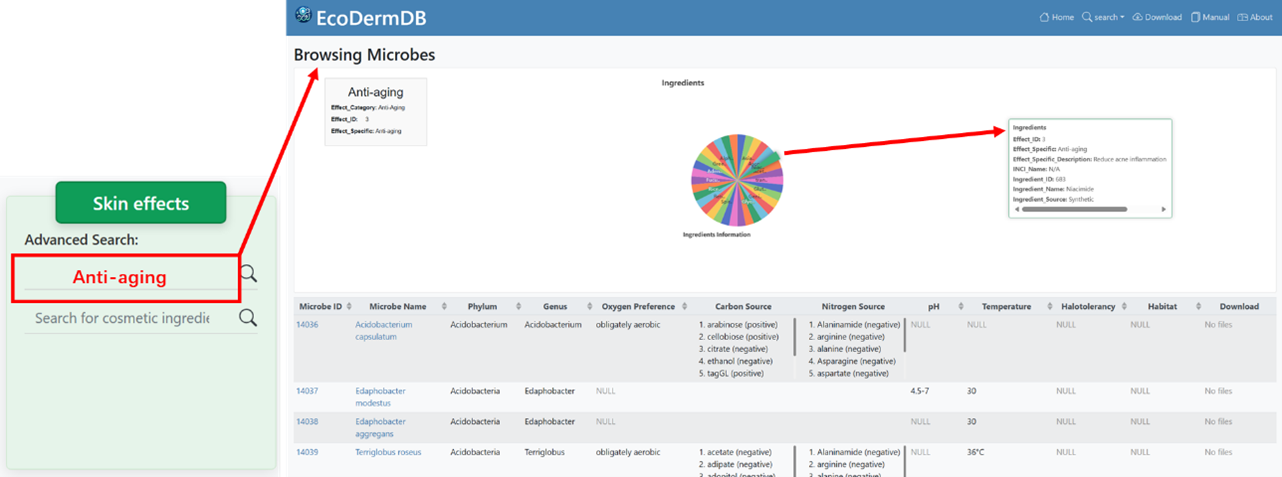Open the About page
The width and height of the screenshot is (1282, 477).
1255,17
